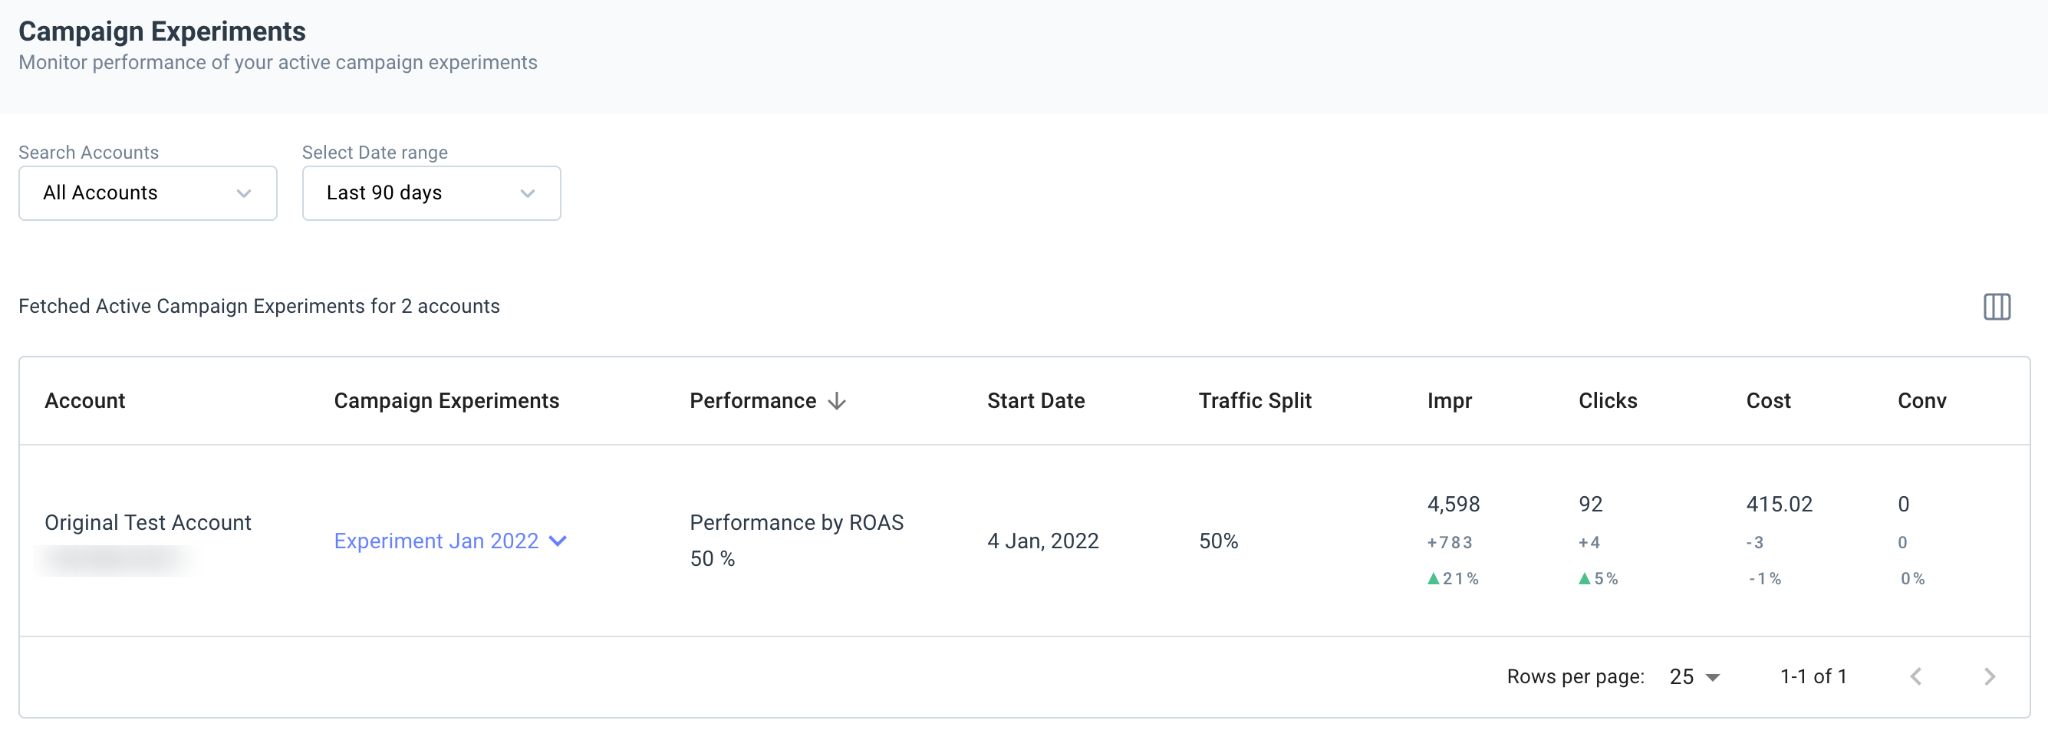Sort by the Clicks column header
The image size is (2048, 730).
click(x=1608, y=401)
